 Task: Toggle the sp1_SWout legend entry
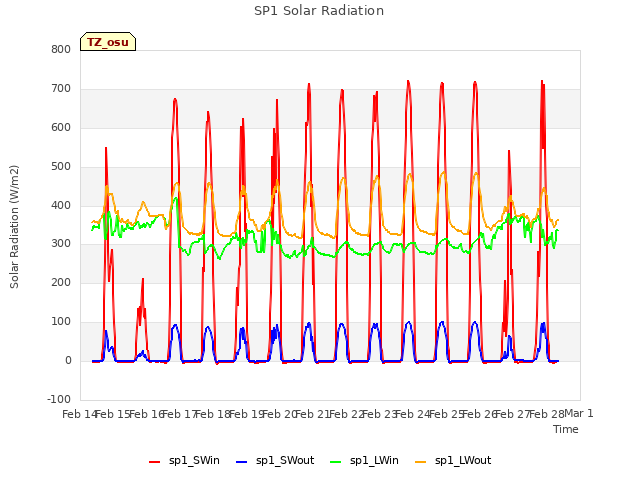click(275, 460)
